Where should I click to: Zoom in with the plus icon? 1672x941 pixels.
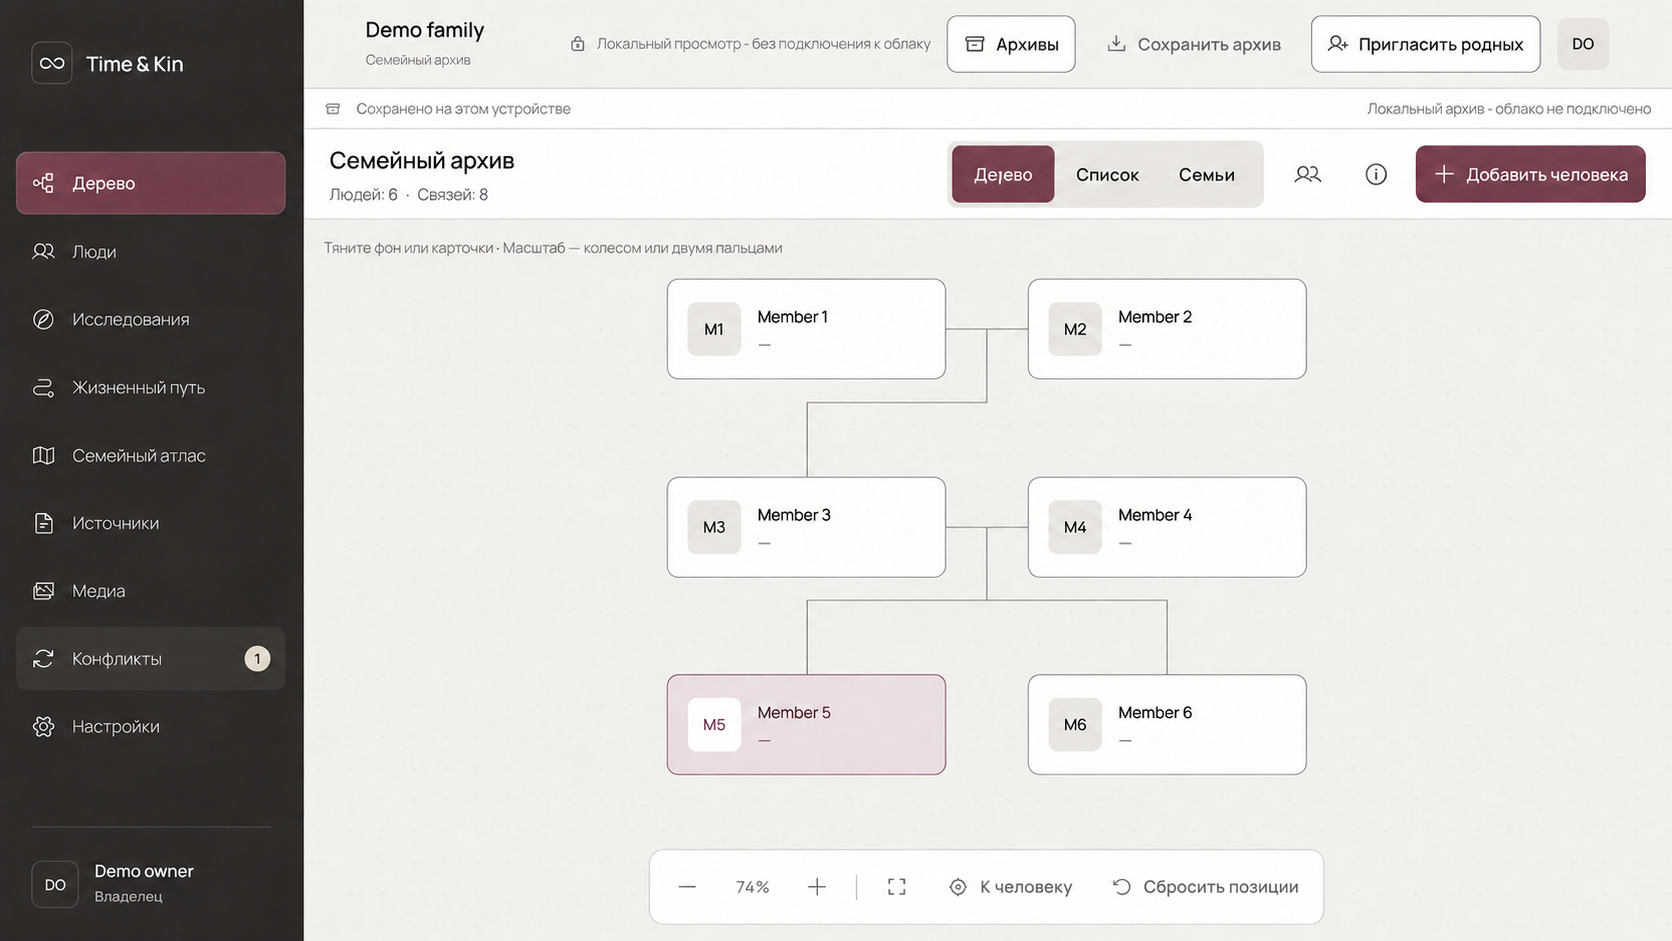[817, 887]
